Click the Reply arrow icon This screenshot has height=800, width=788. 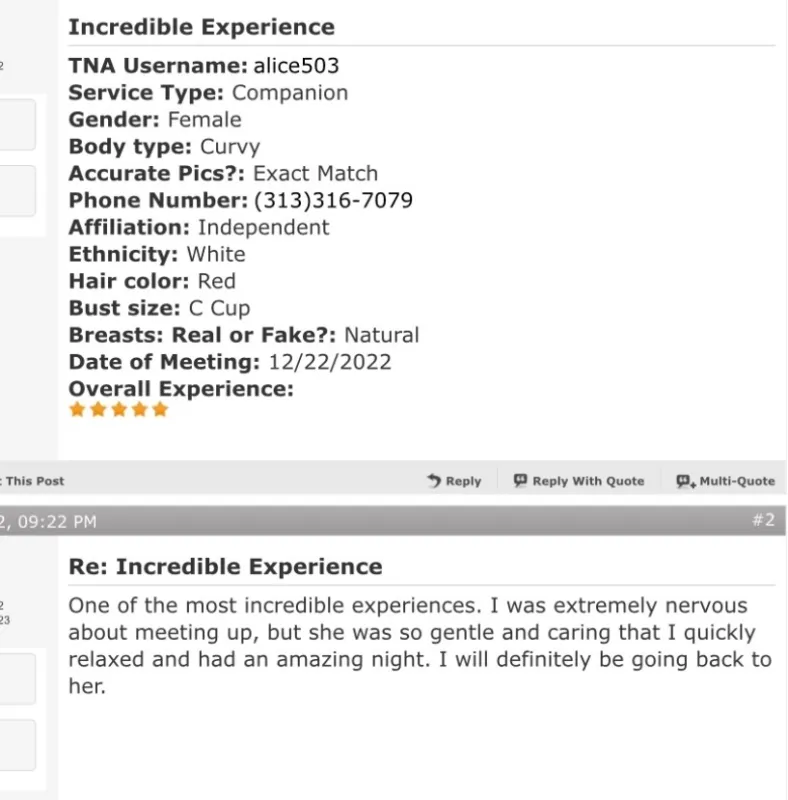tap(434, 481)
